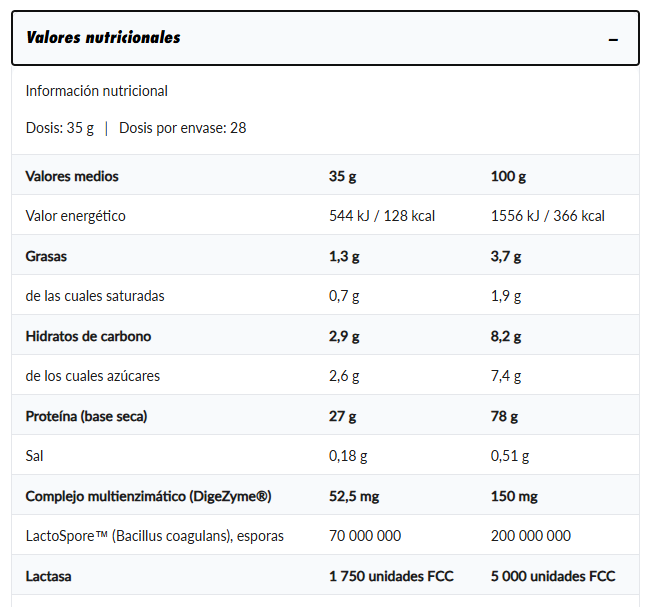Click de los cuales azúcares row

point(325,376)
